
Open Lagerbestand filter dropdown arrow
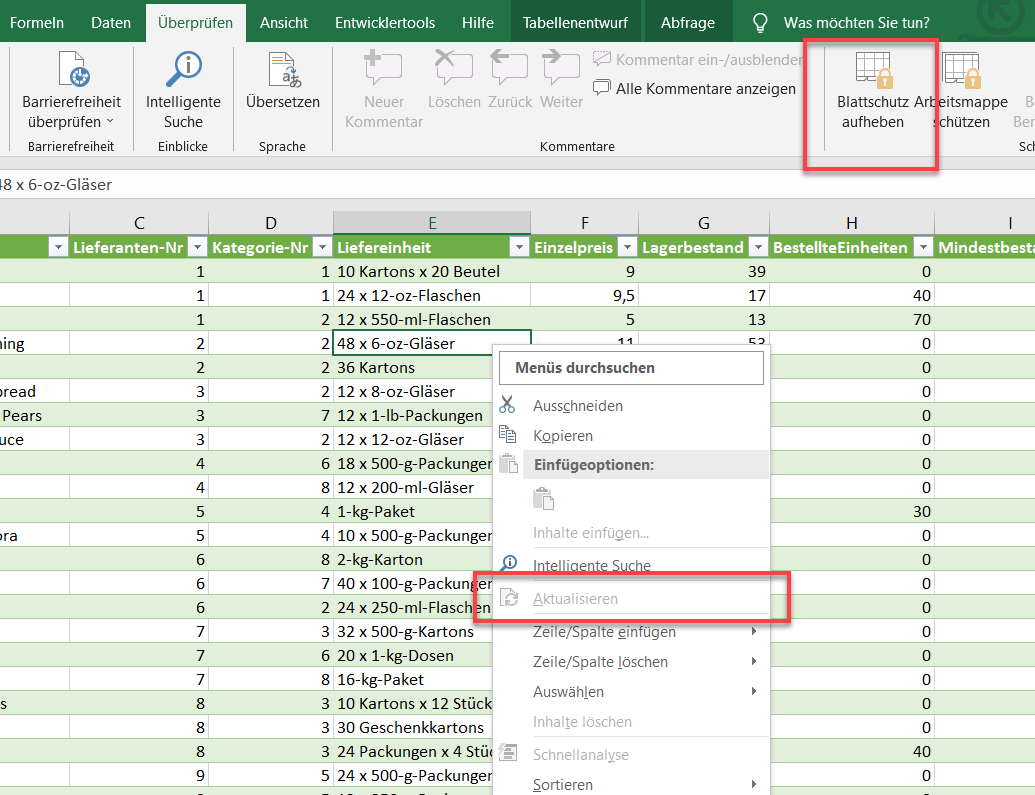pyautogui.click(x=760, y=248)
